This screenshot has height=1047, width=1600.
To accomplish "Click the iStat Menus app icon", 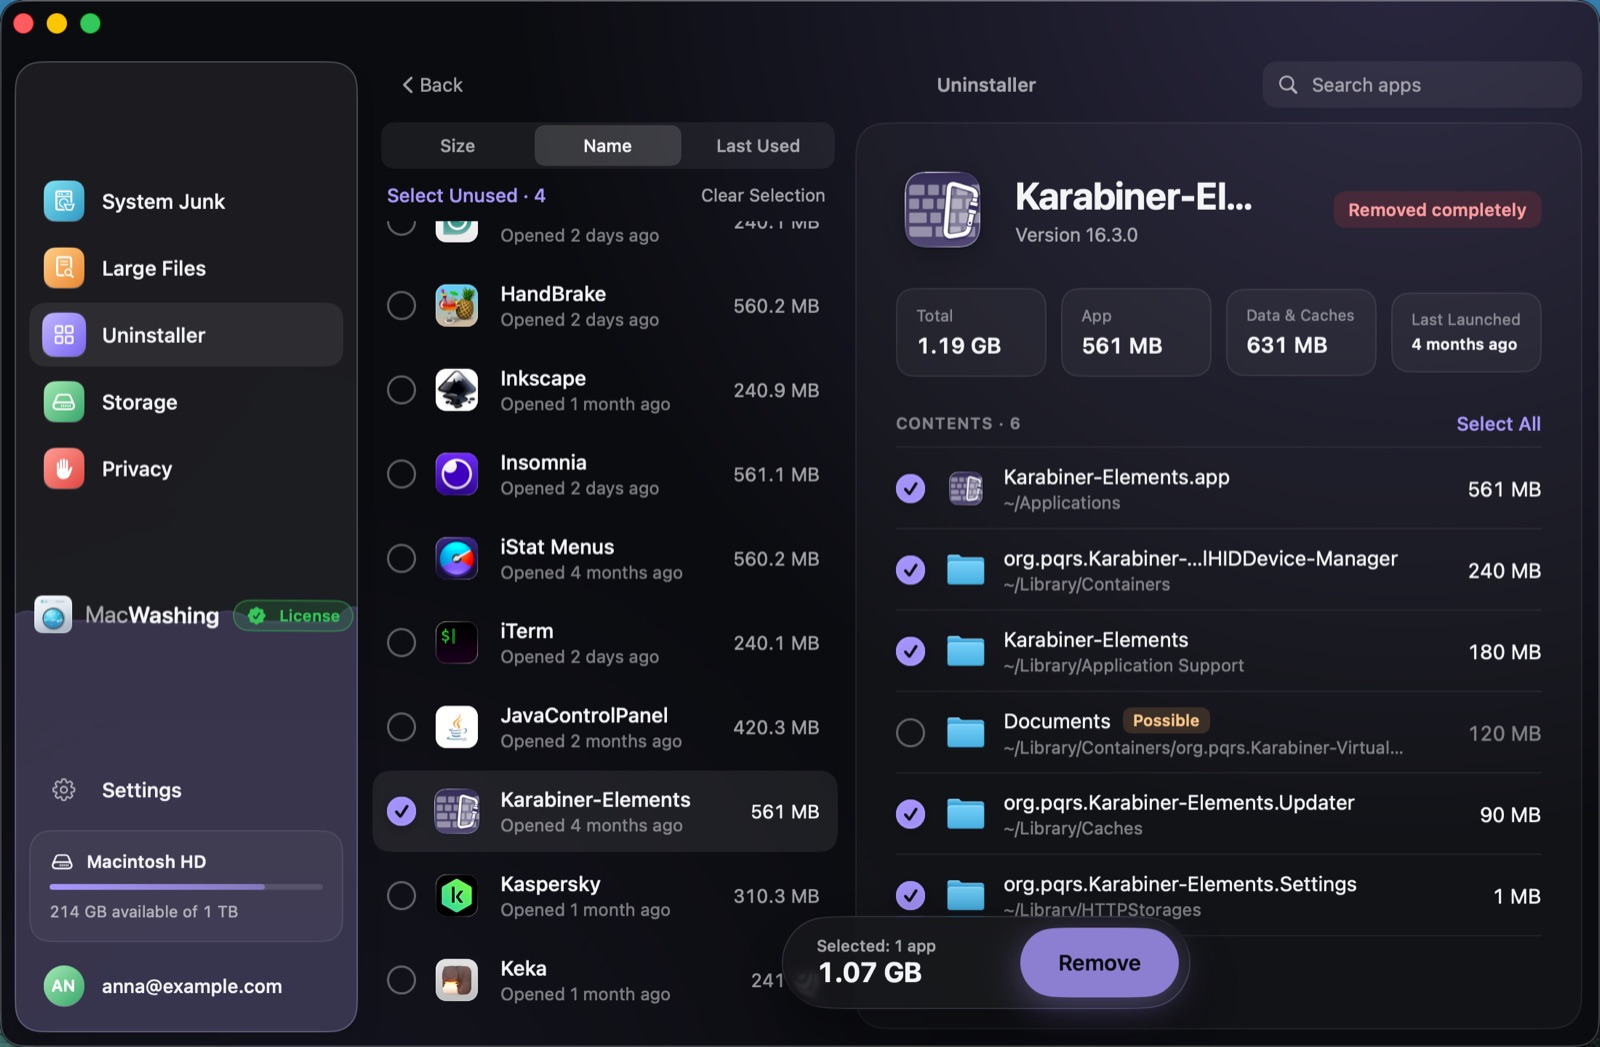I will 457,558.
